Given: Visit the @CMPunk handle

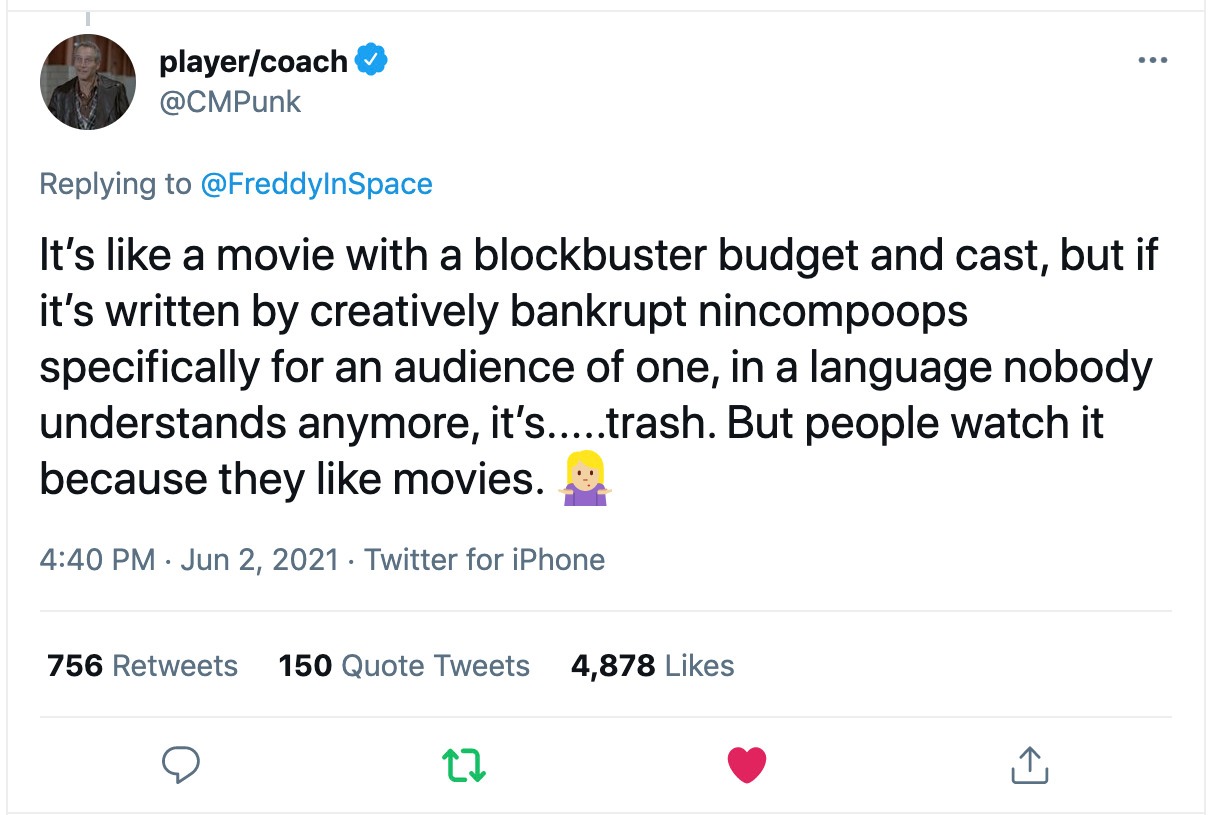Looking at the screenshot, I should tap(230, 101).
